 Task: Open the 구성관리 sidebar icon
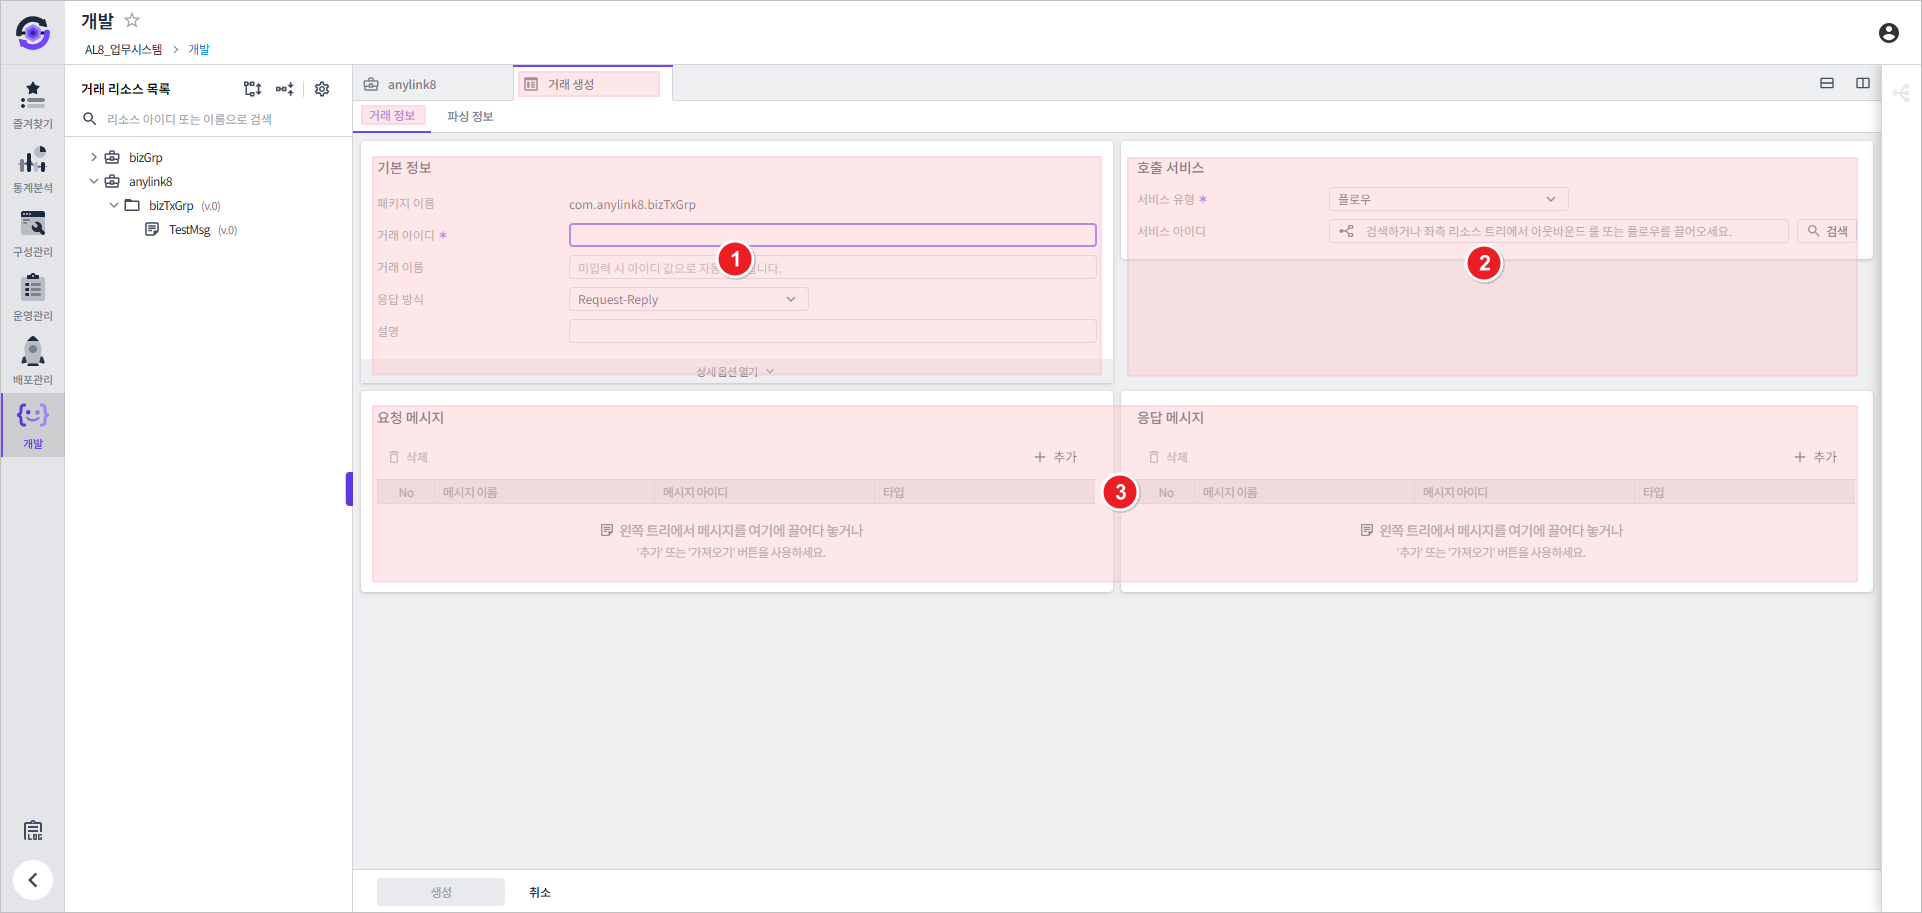[33, 233]
